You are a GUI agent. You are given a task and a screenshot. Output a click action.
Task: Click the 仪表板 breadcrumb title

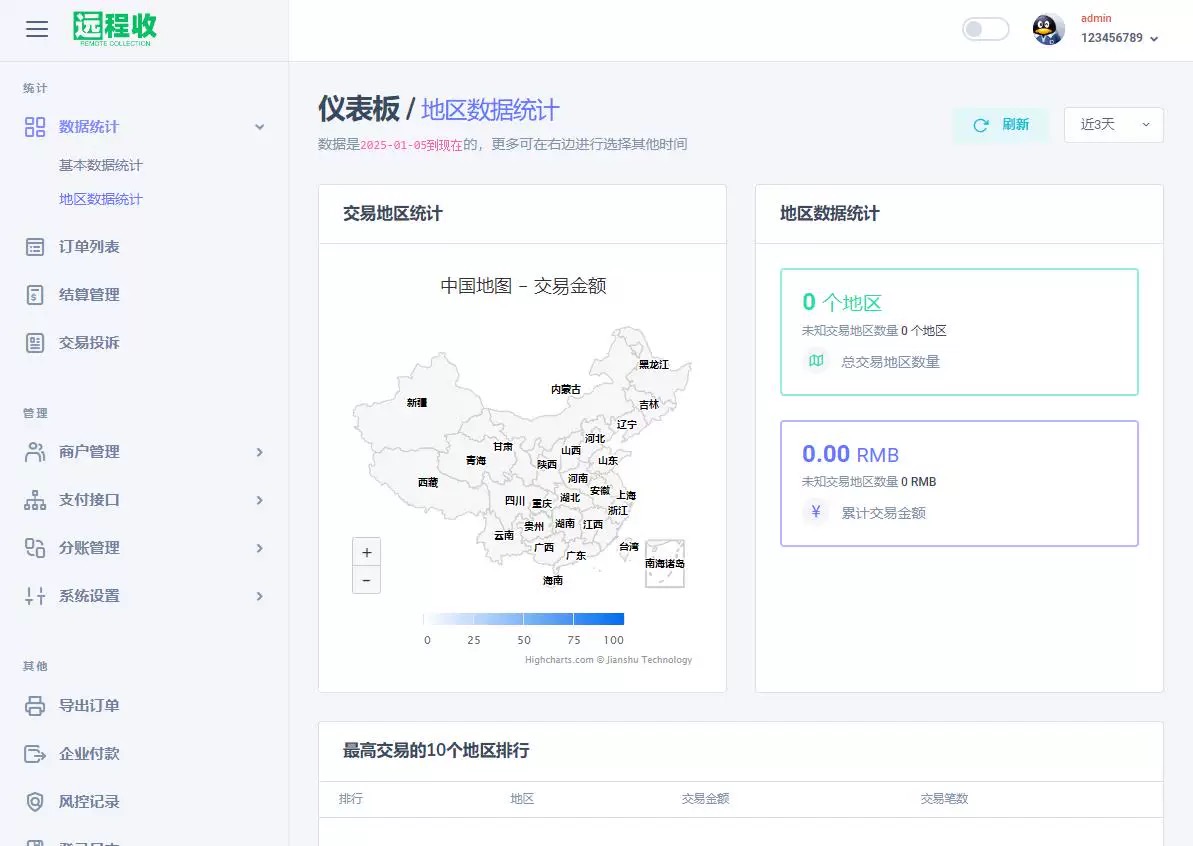pyautogui.click(x=358, y=109)
